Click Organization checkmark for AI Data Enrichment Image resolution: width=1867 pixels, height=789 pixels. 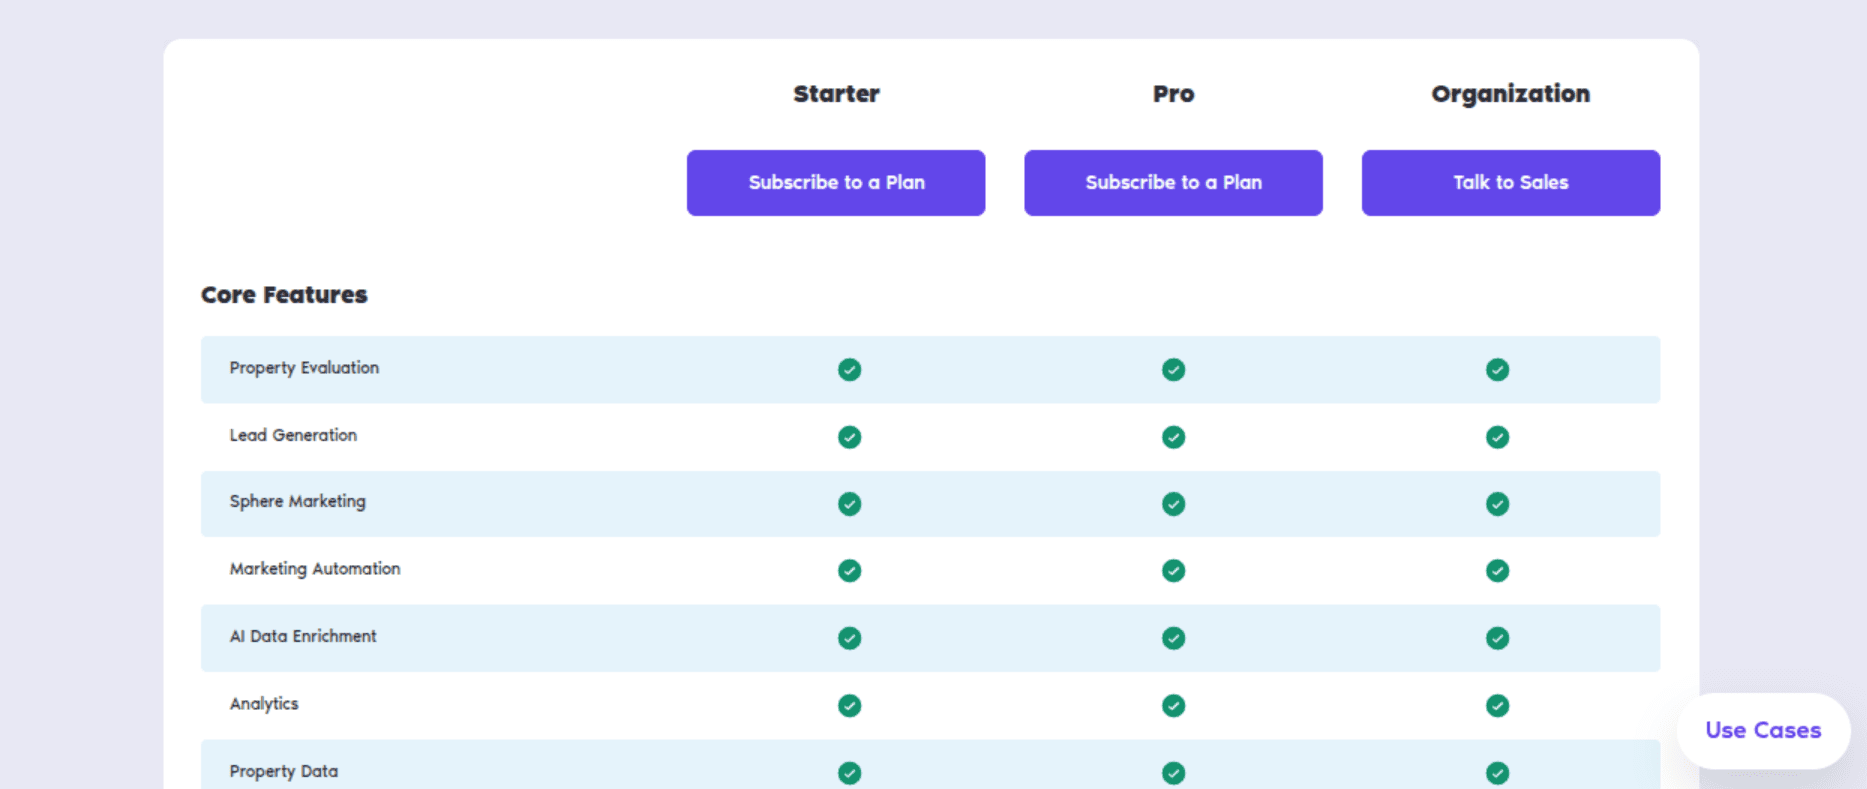[1497, 638]
